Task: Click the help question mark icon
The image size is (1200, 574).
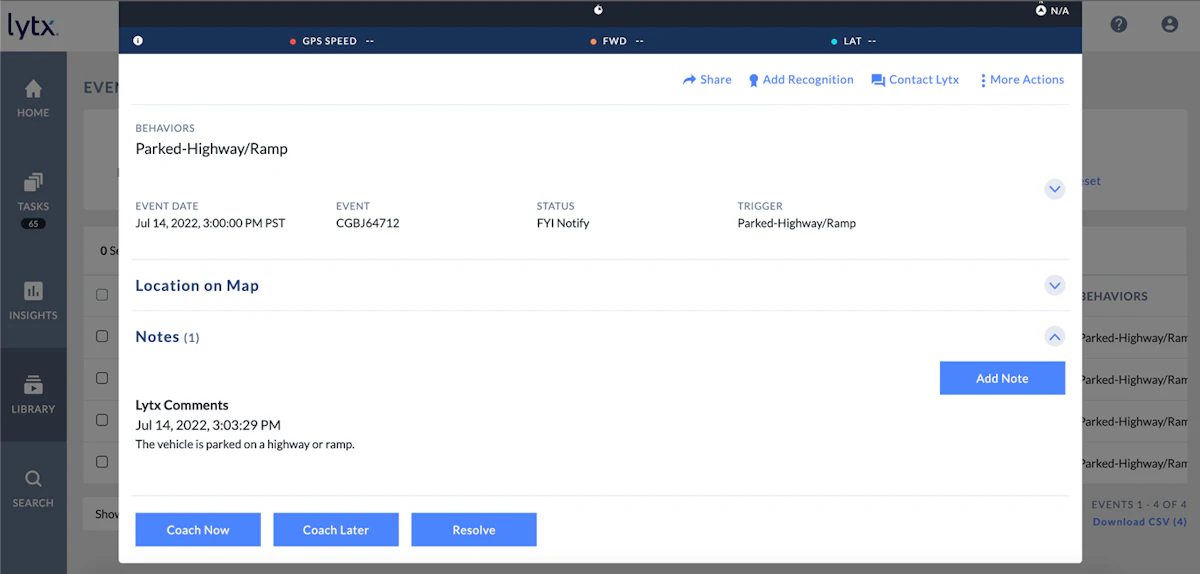Action: coord(1119,25)
